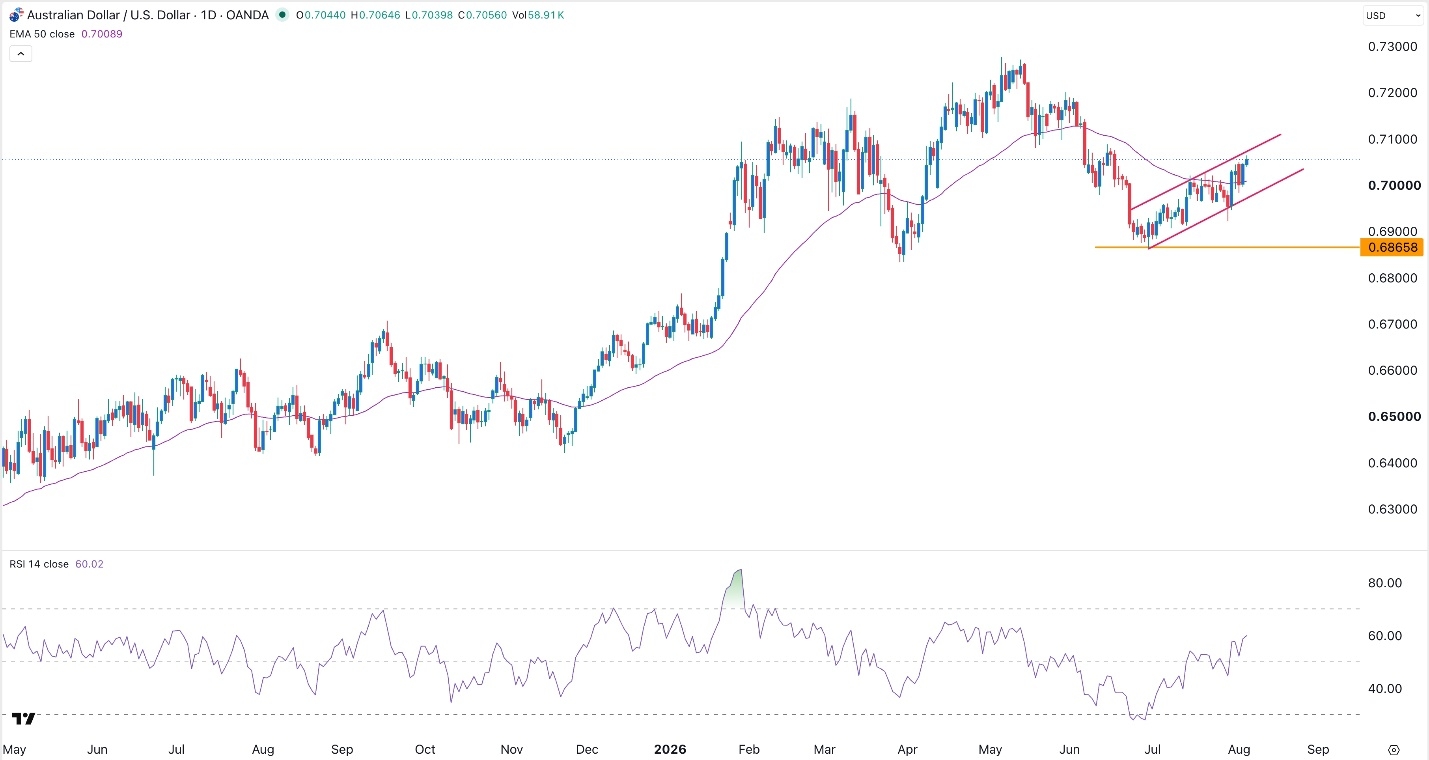Collapse the indicator legend with the chevron button
The image size is (1429, 760).
coord(22,54)
